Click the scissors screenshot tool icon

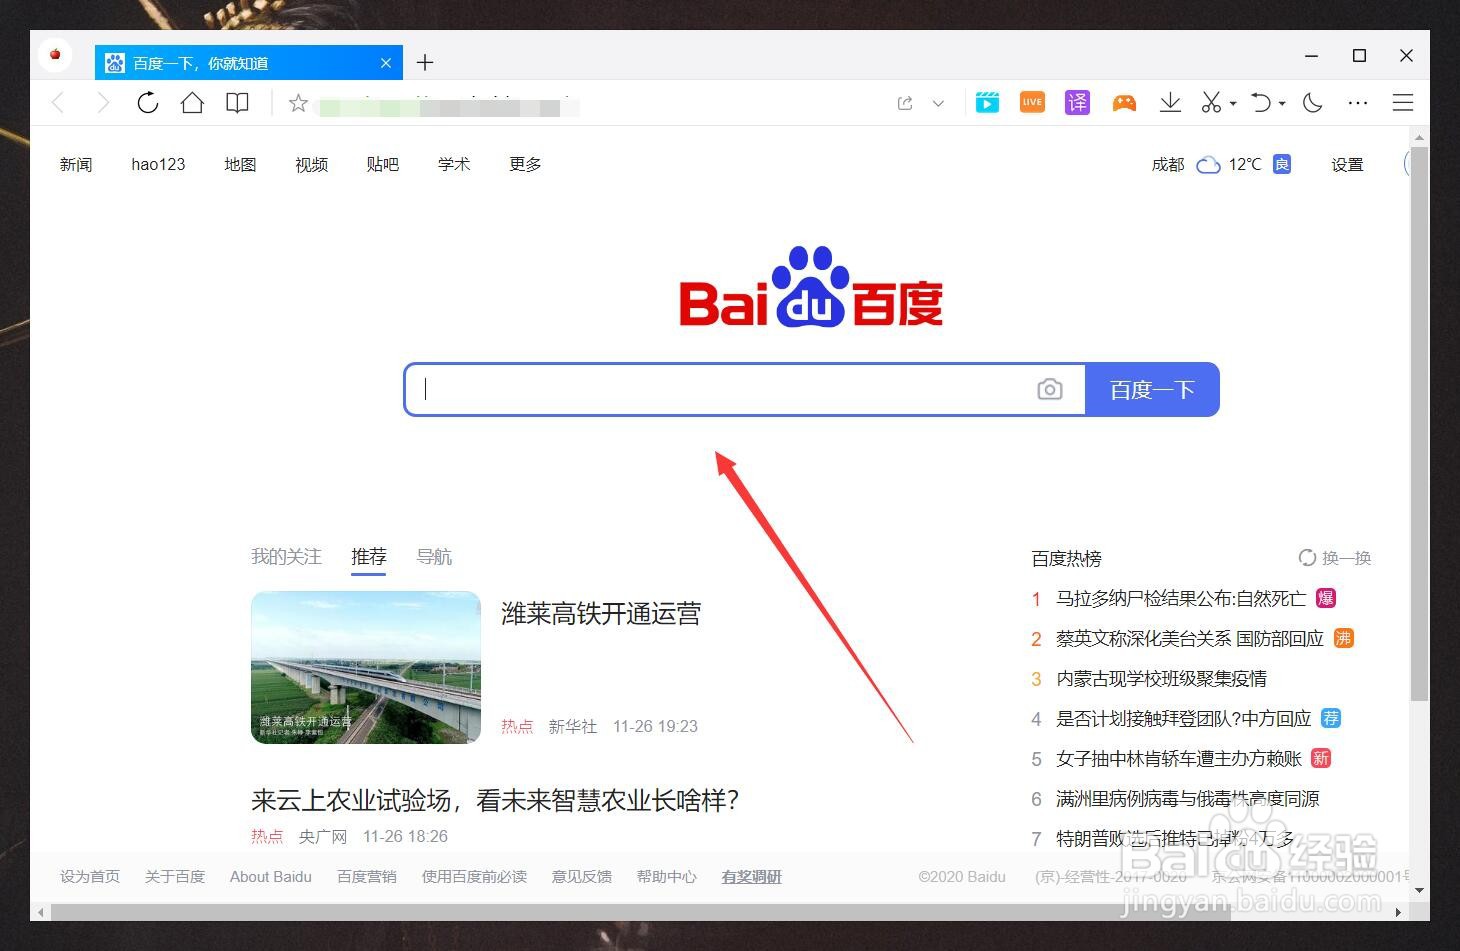(1211, 102)
